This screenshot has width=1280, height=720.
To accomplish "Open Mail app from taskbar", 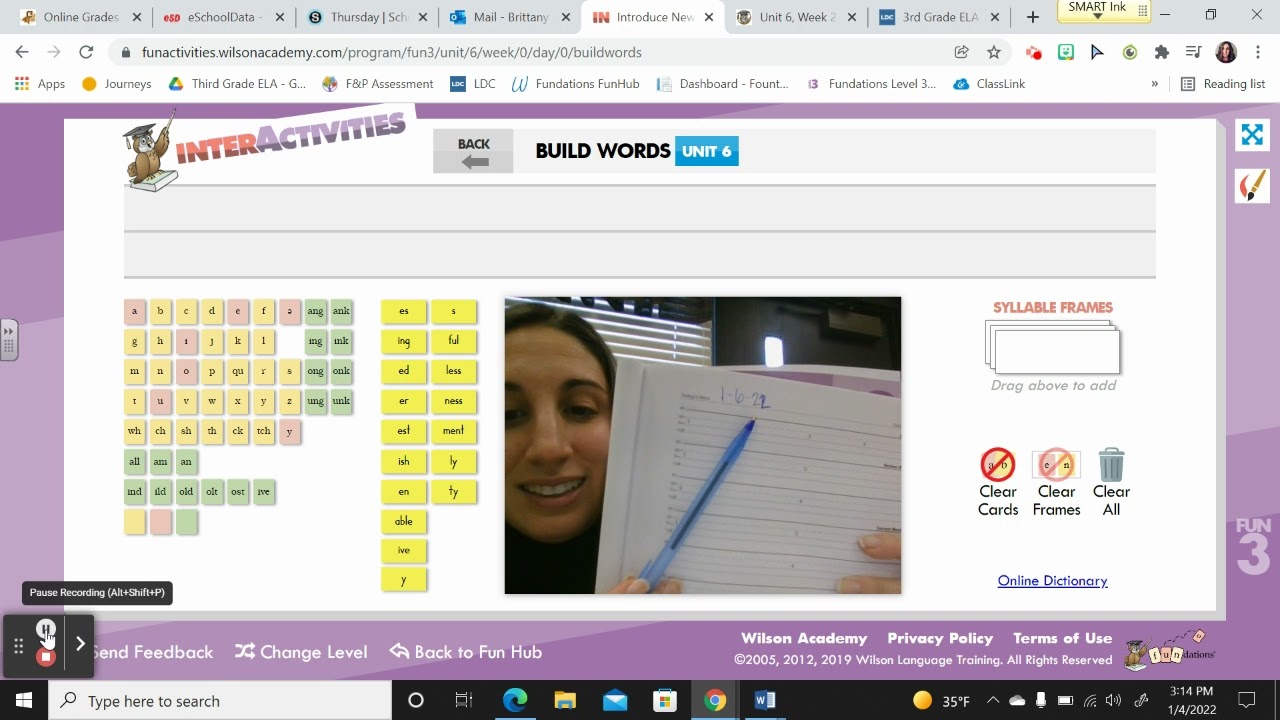I will click(615, 700).
